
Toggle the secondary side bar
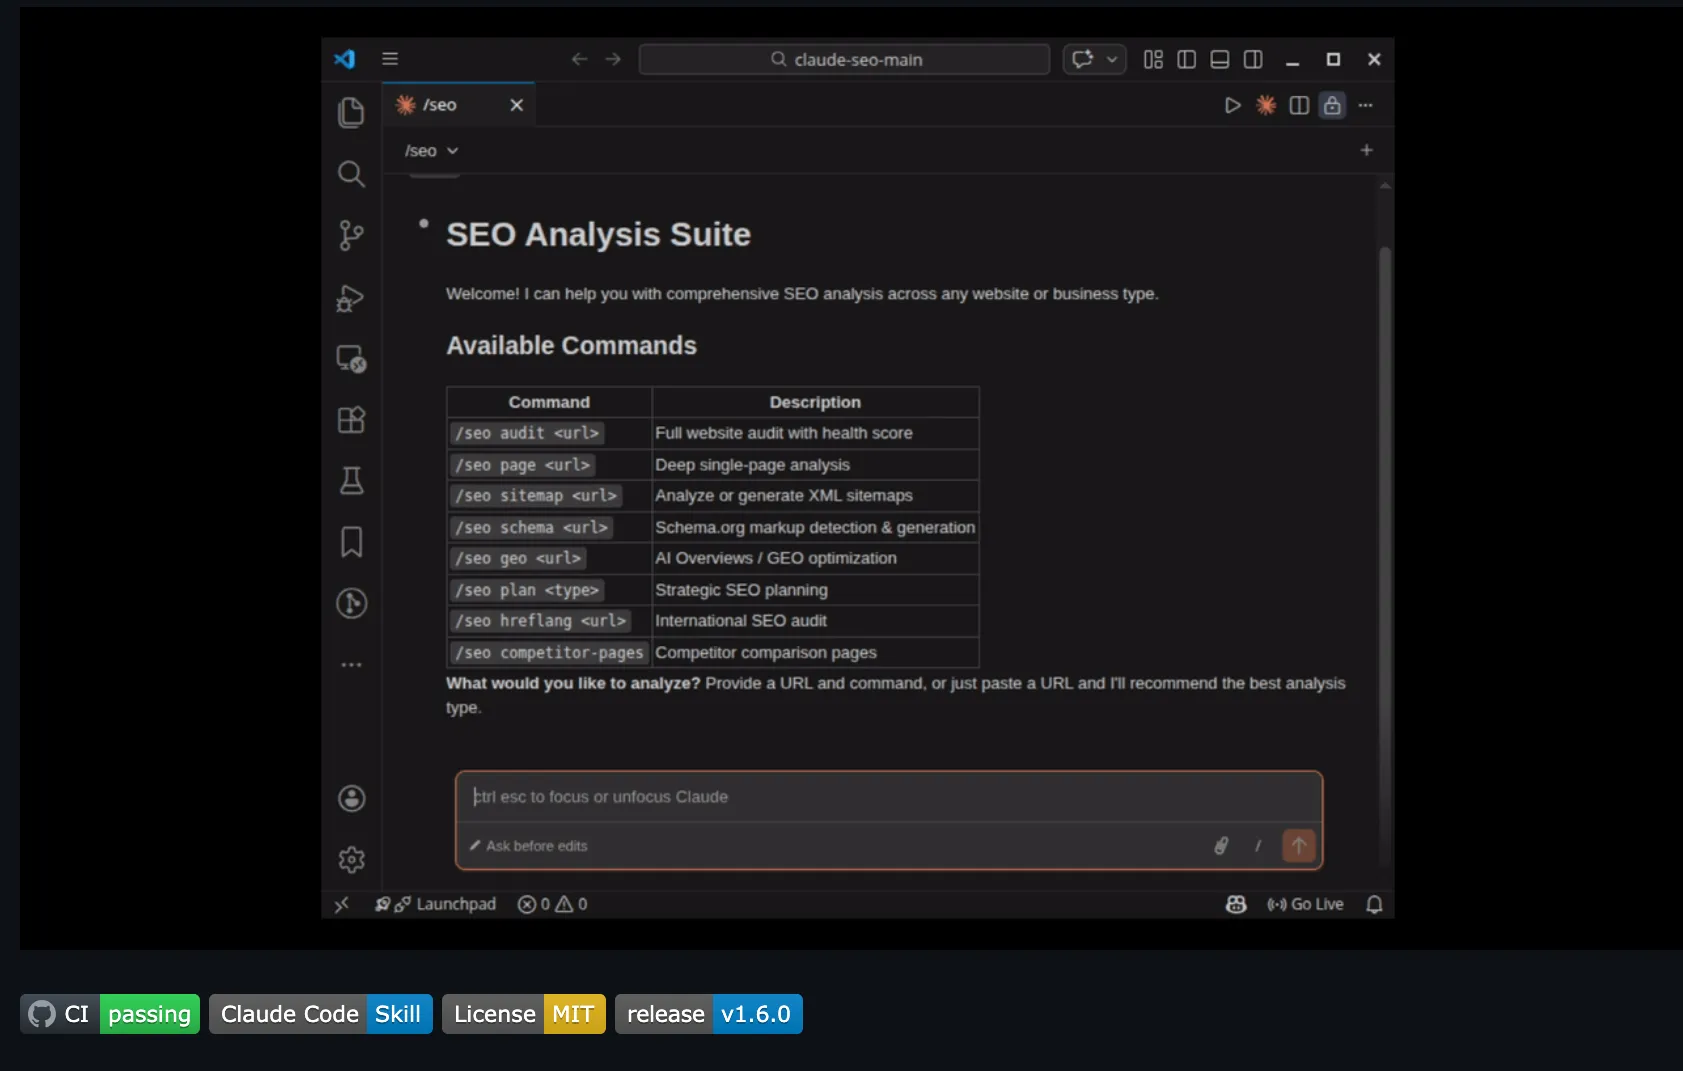click(1253, 59)
